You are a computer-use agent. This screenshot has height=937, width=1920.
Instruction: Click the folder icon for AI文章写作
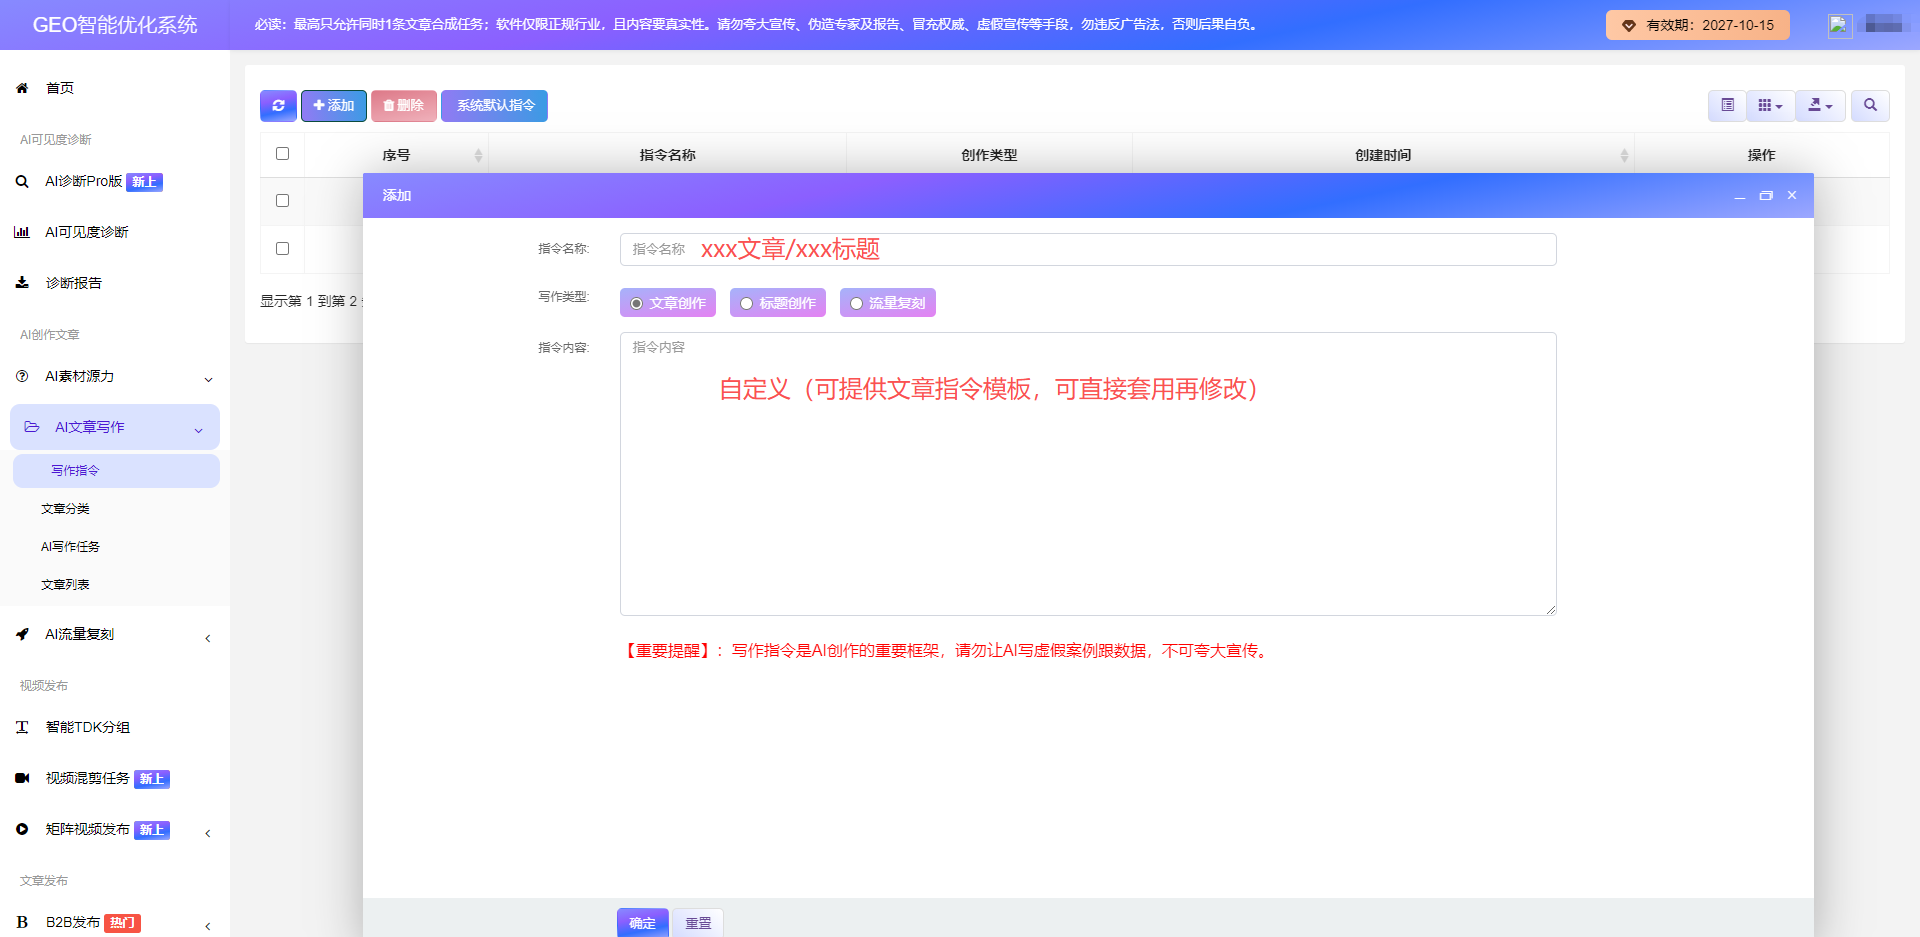click(x=32, y=427)
